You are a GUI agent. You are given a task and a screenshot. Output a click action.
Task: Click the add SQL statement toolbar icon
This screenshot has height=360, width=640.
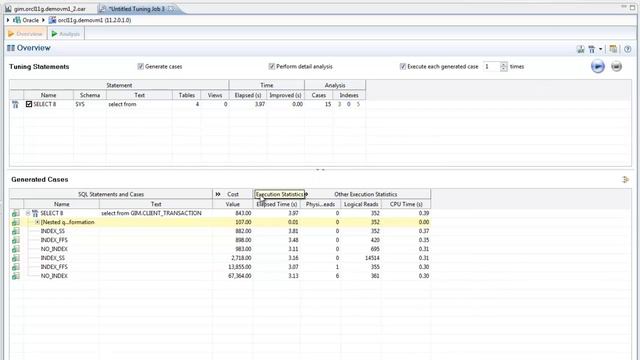(x=592, y=49)
